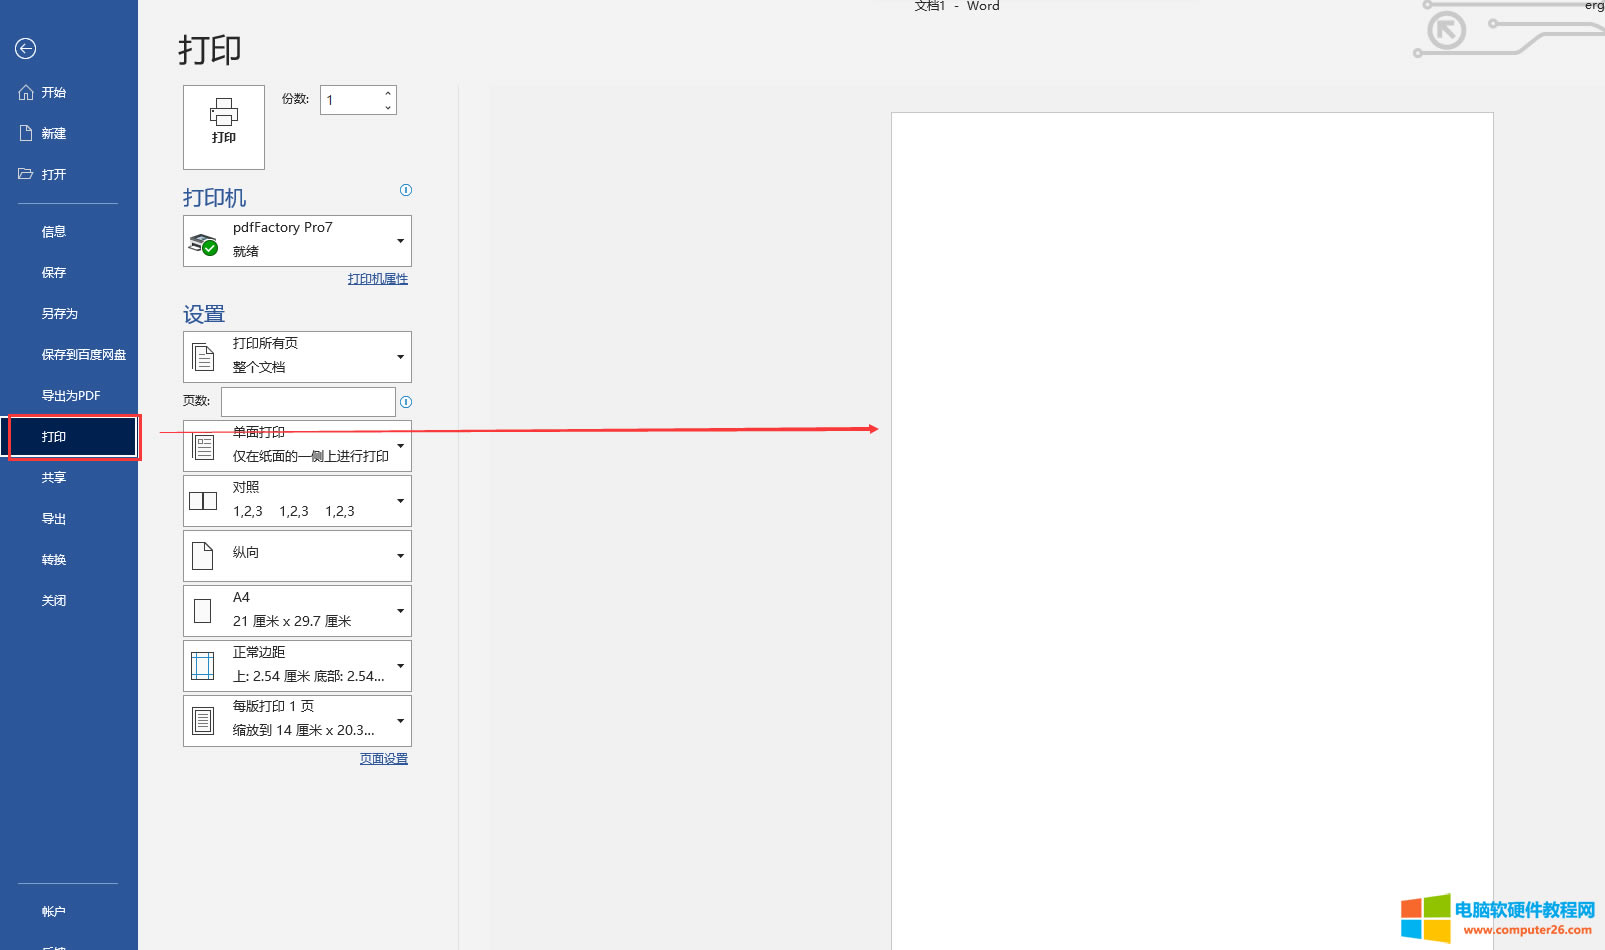Click the printer info icon
1605x950 pixels.
(406, 190)
